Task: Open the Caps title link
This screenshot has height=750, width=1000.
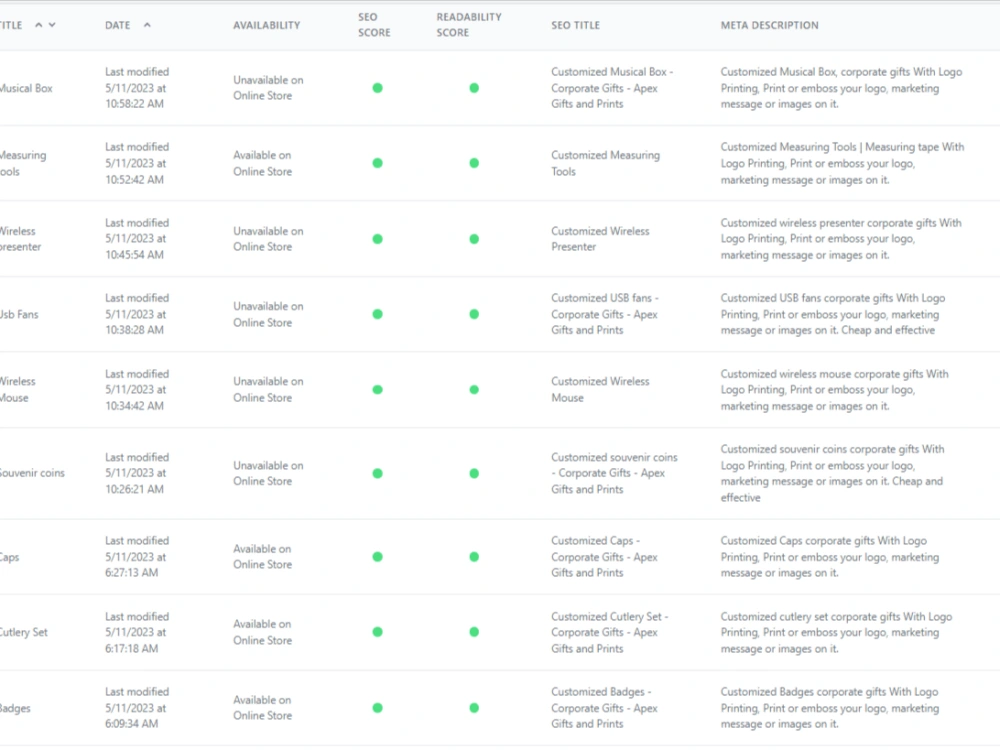Action: (x=10, y=557)
